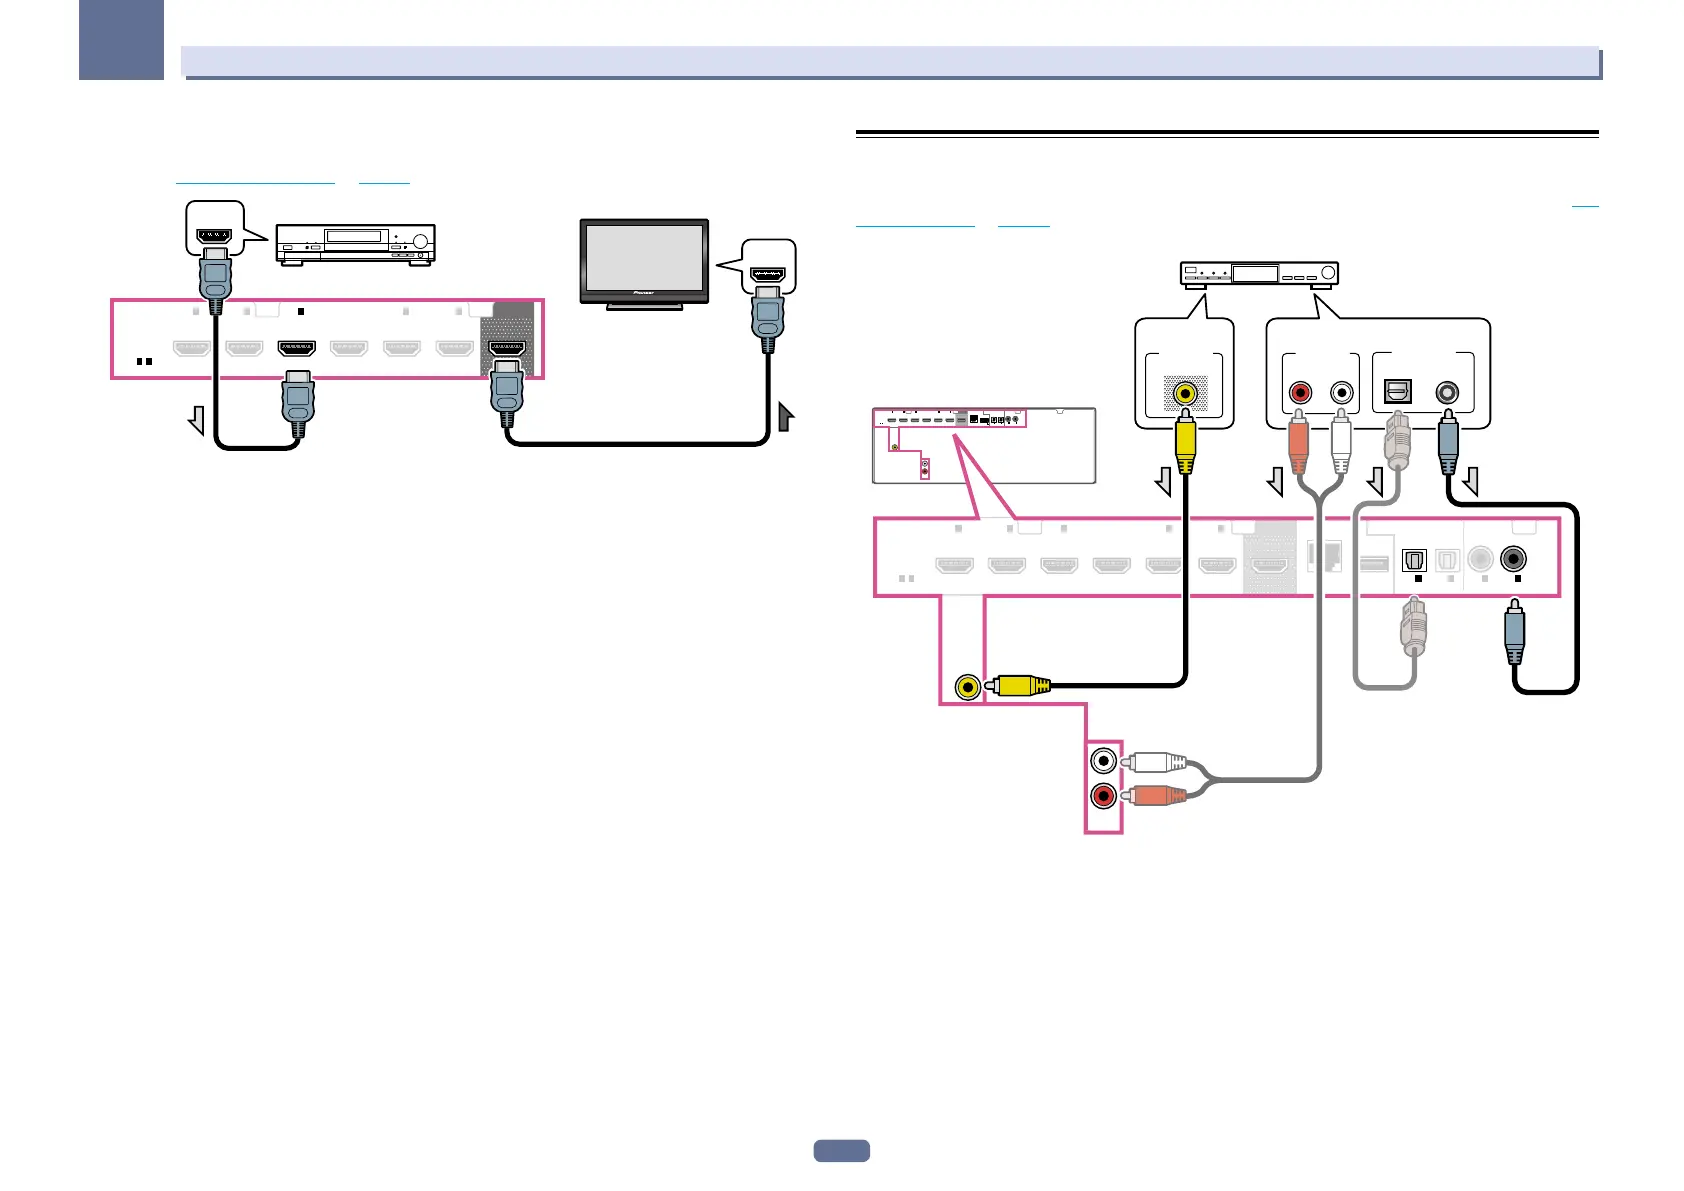Click optical plug hanging below receiver panel
Viewport: 1684px width, 1191px height.
[1412, 628]
